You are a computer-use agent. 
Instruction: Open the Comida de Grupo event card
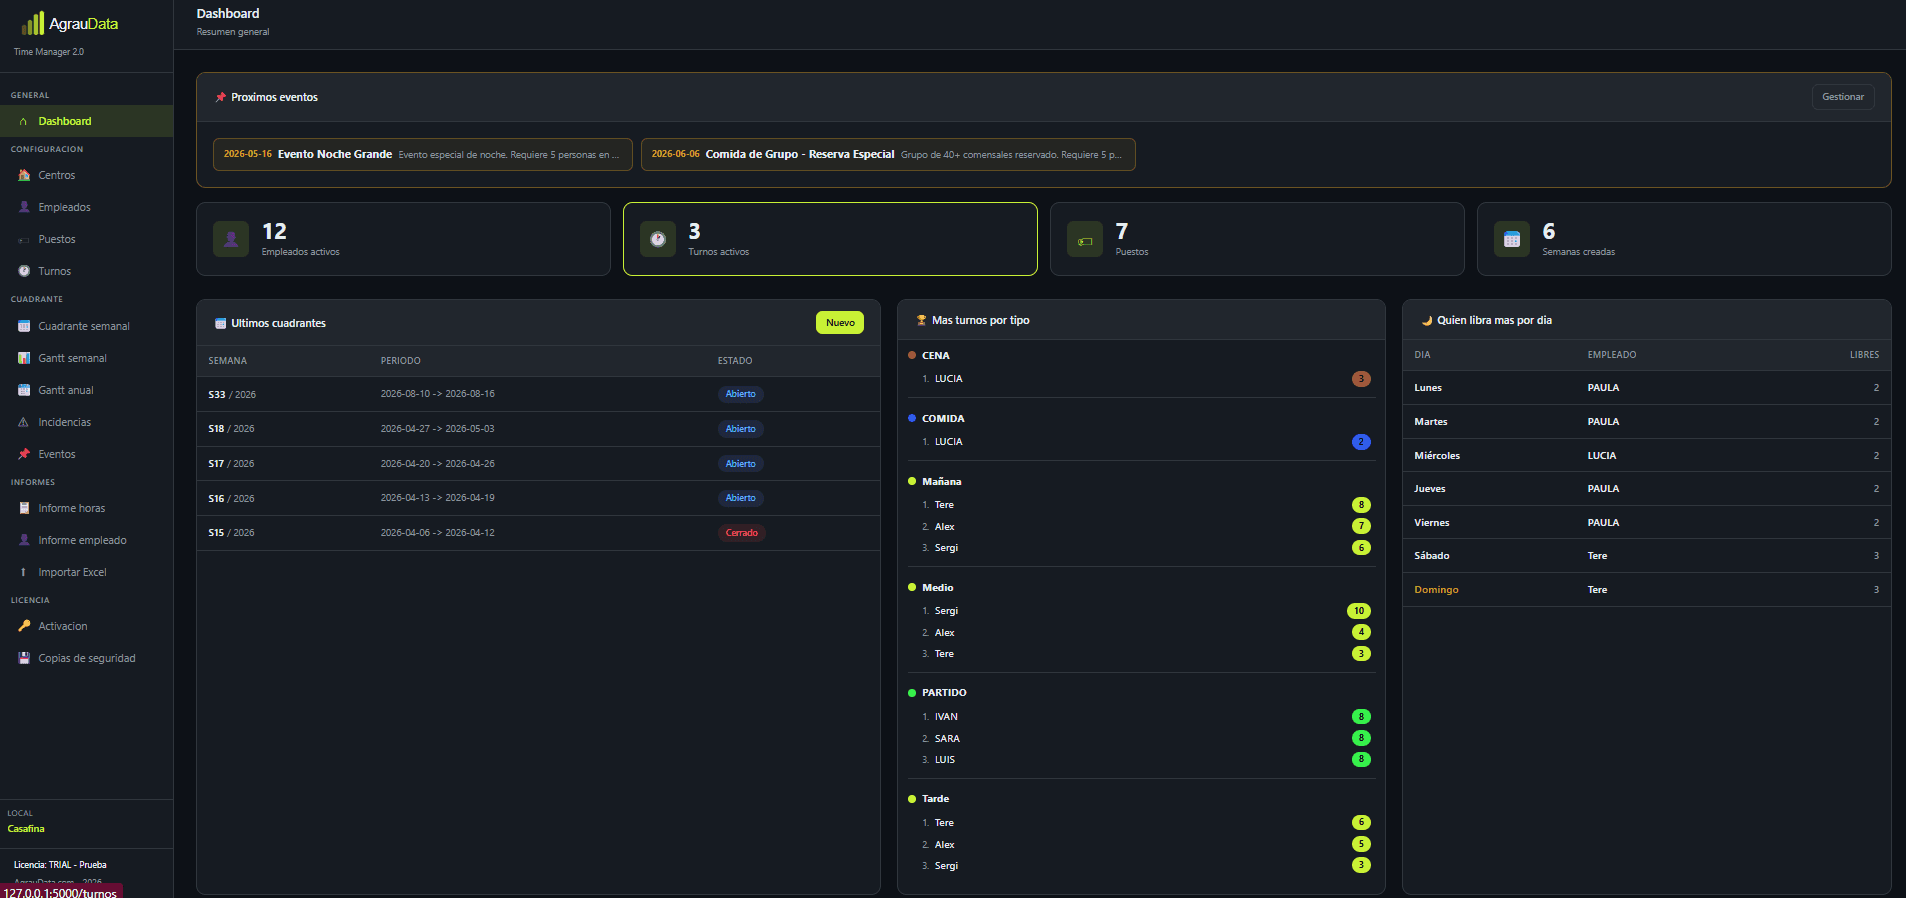tap(887, 154)
